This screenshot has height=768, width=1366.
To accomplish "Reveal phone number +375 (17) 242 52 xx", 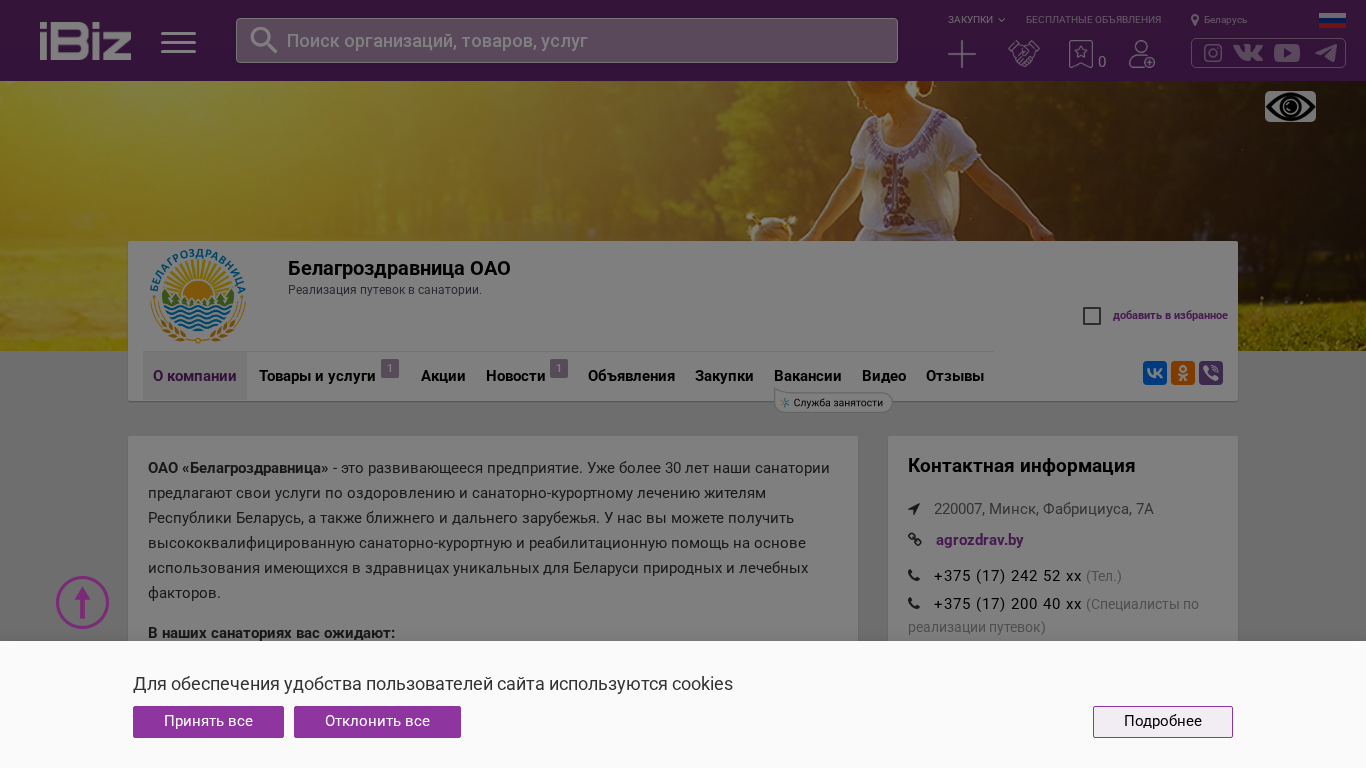I will pos(1007,576).
